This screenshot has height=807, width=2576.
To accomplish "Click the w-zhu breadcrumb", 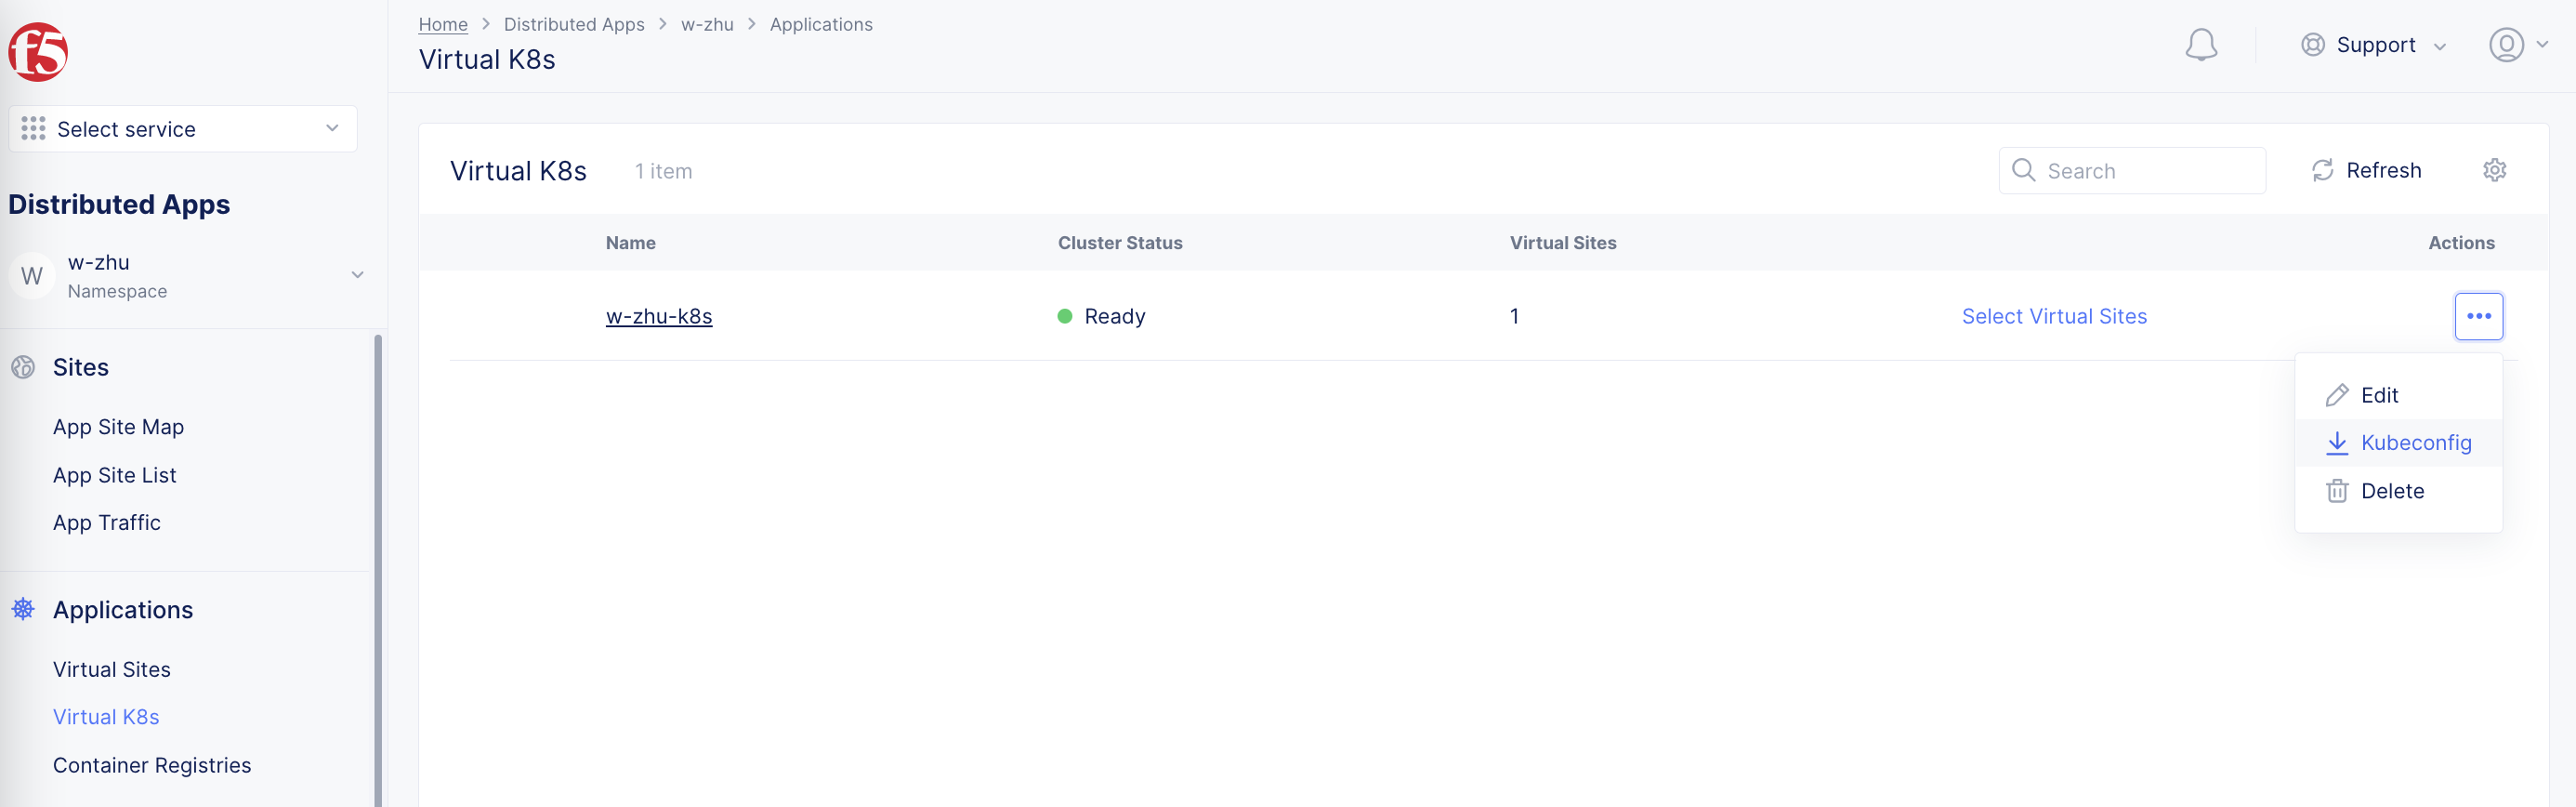I will 707,24.
